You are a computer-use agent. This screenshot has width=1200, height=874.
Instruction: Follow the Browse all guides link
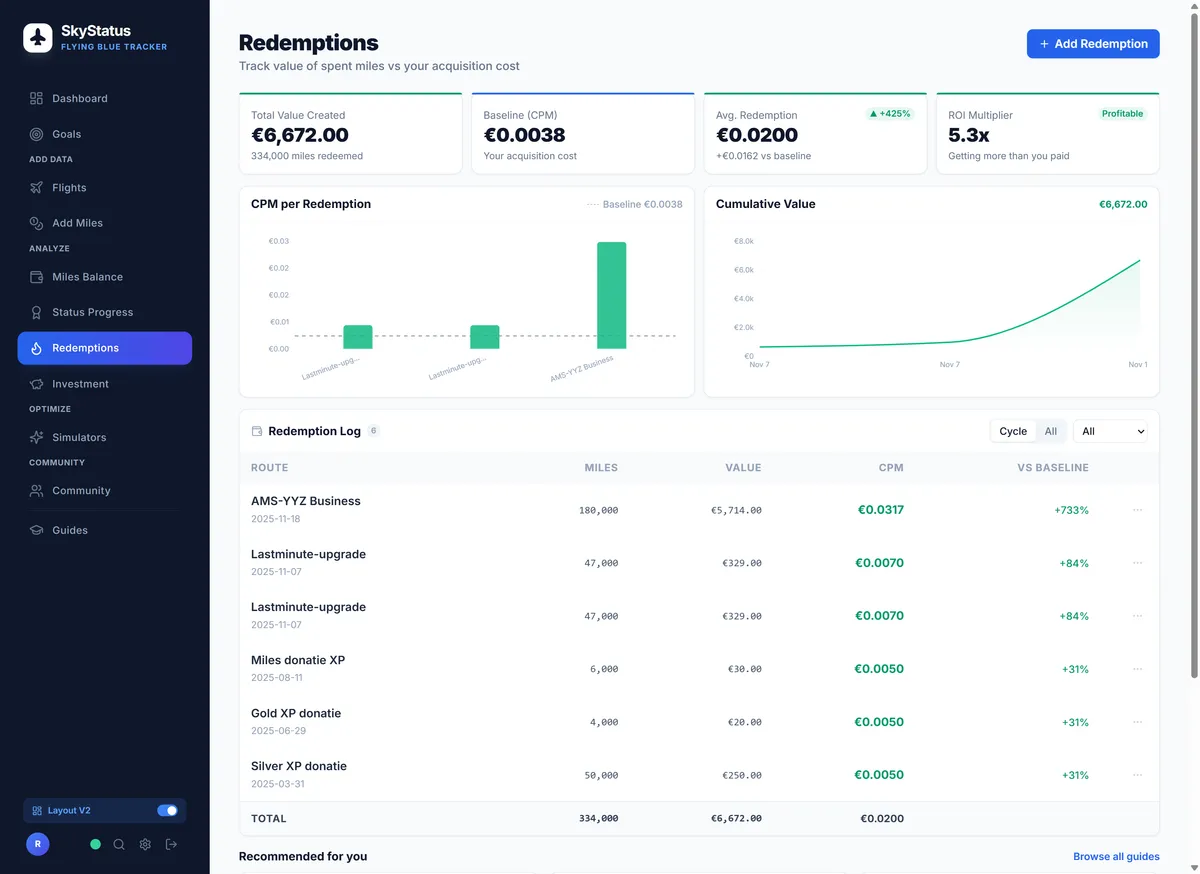click(1116, 856)
